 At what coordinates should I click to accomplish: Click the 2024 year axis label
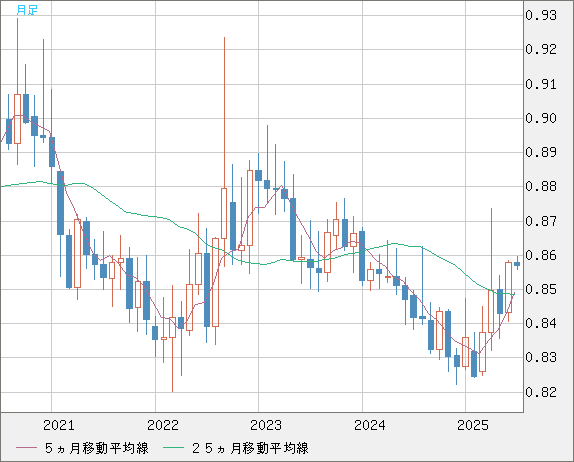pos(370,425)
